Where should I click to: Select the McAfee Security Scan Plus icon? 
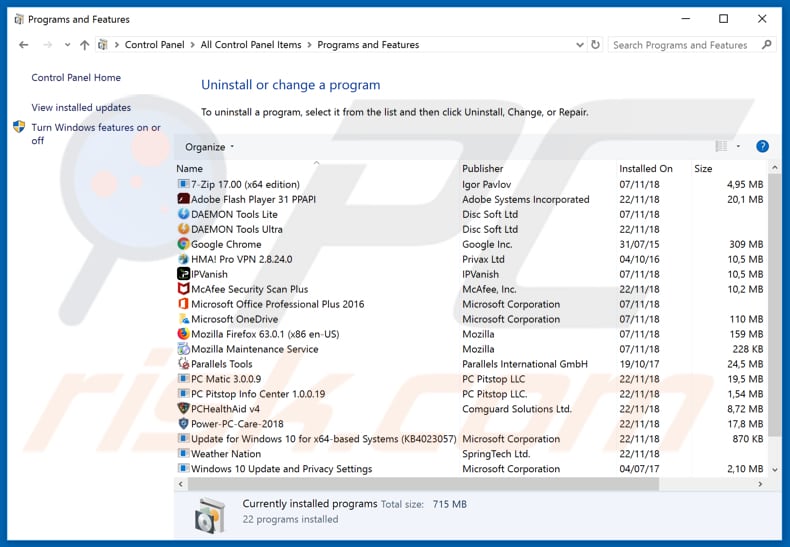point(183,289)
